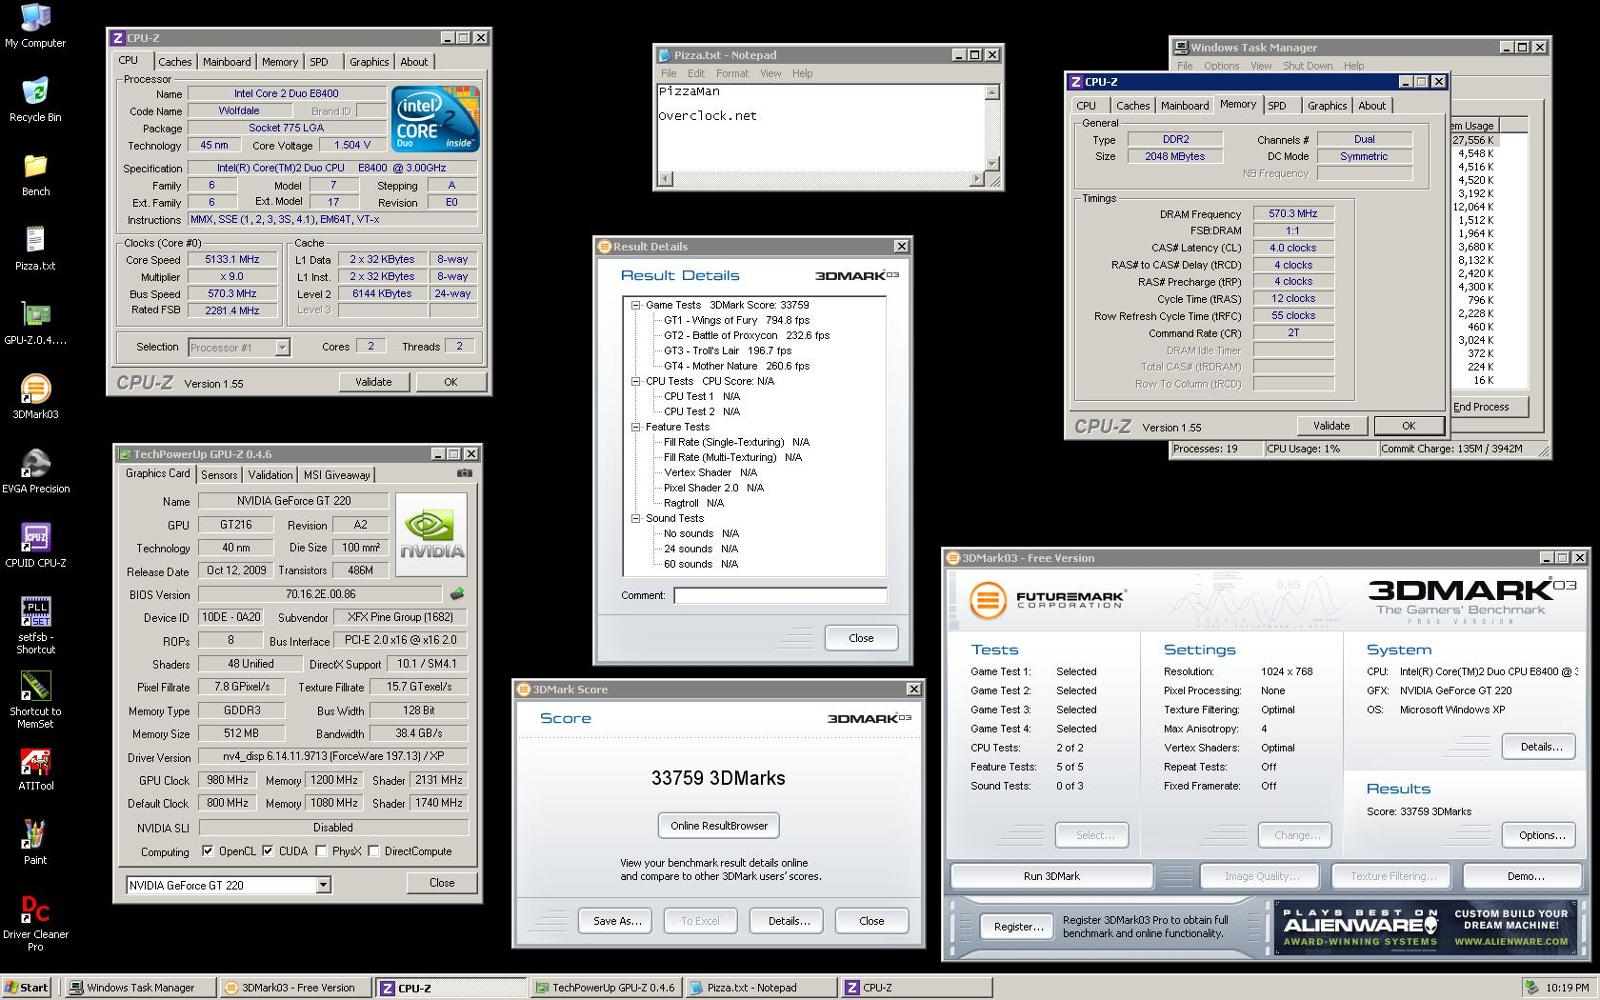Click Futuremark logo in 3DMark03 window
The width and height of the screenshot is (1600, 1000).
(1047, 599)
